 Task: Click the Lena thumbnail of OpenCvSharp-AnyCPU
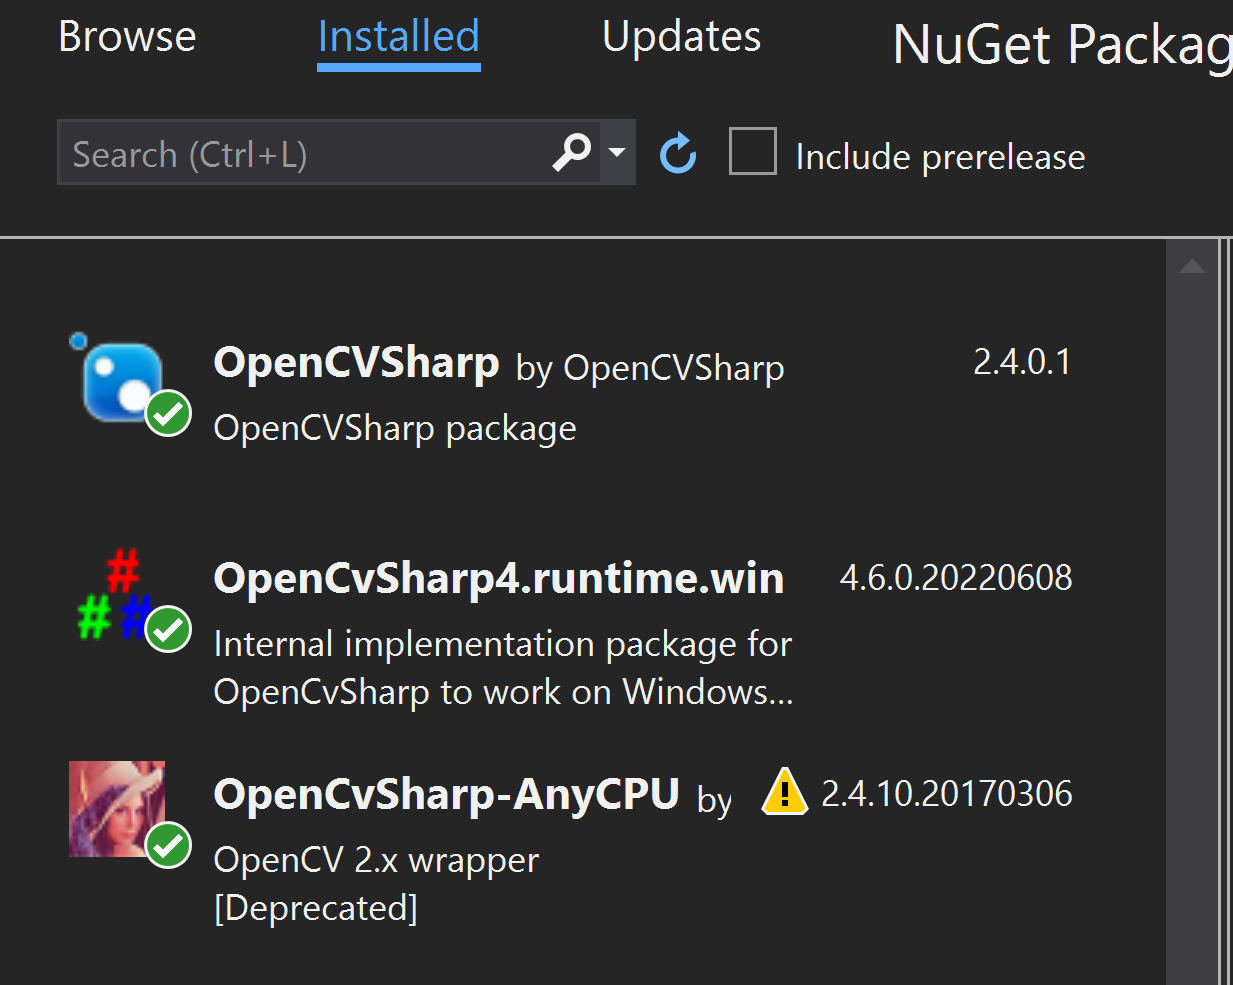[116, 808]
